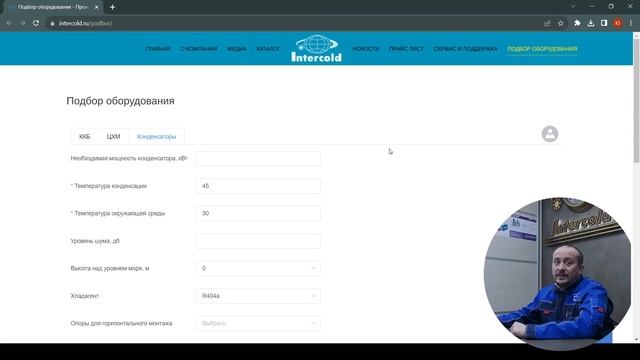Click the Температура конденсации field
Viewport: 640px width, 360px height.
(x=258, y=186)
